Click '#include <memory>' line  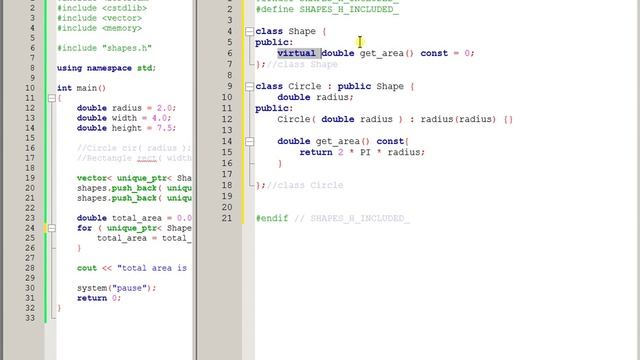click(99, 28)
